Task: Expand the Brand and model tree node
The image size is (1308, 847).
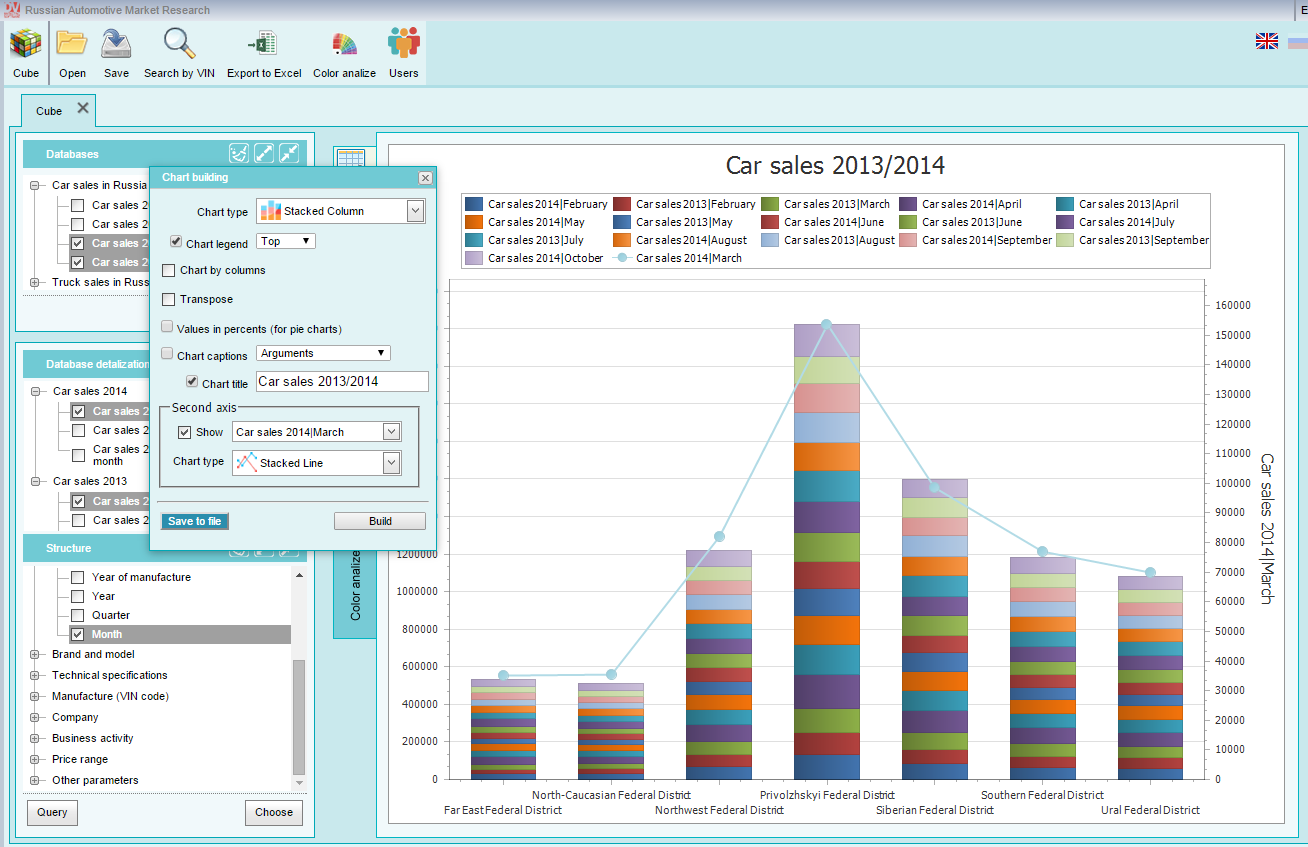Action: 35,654
